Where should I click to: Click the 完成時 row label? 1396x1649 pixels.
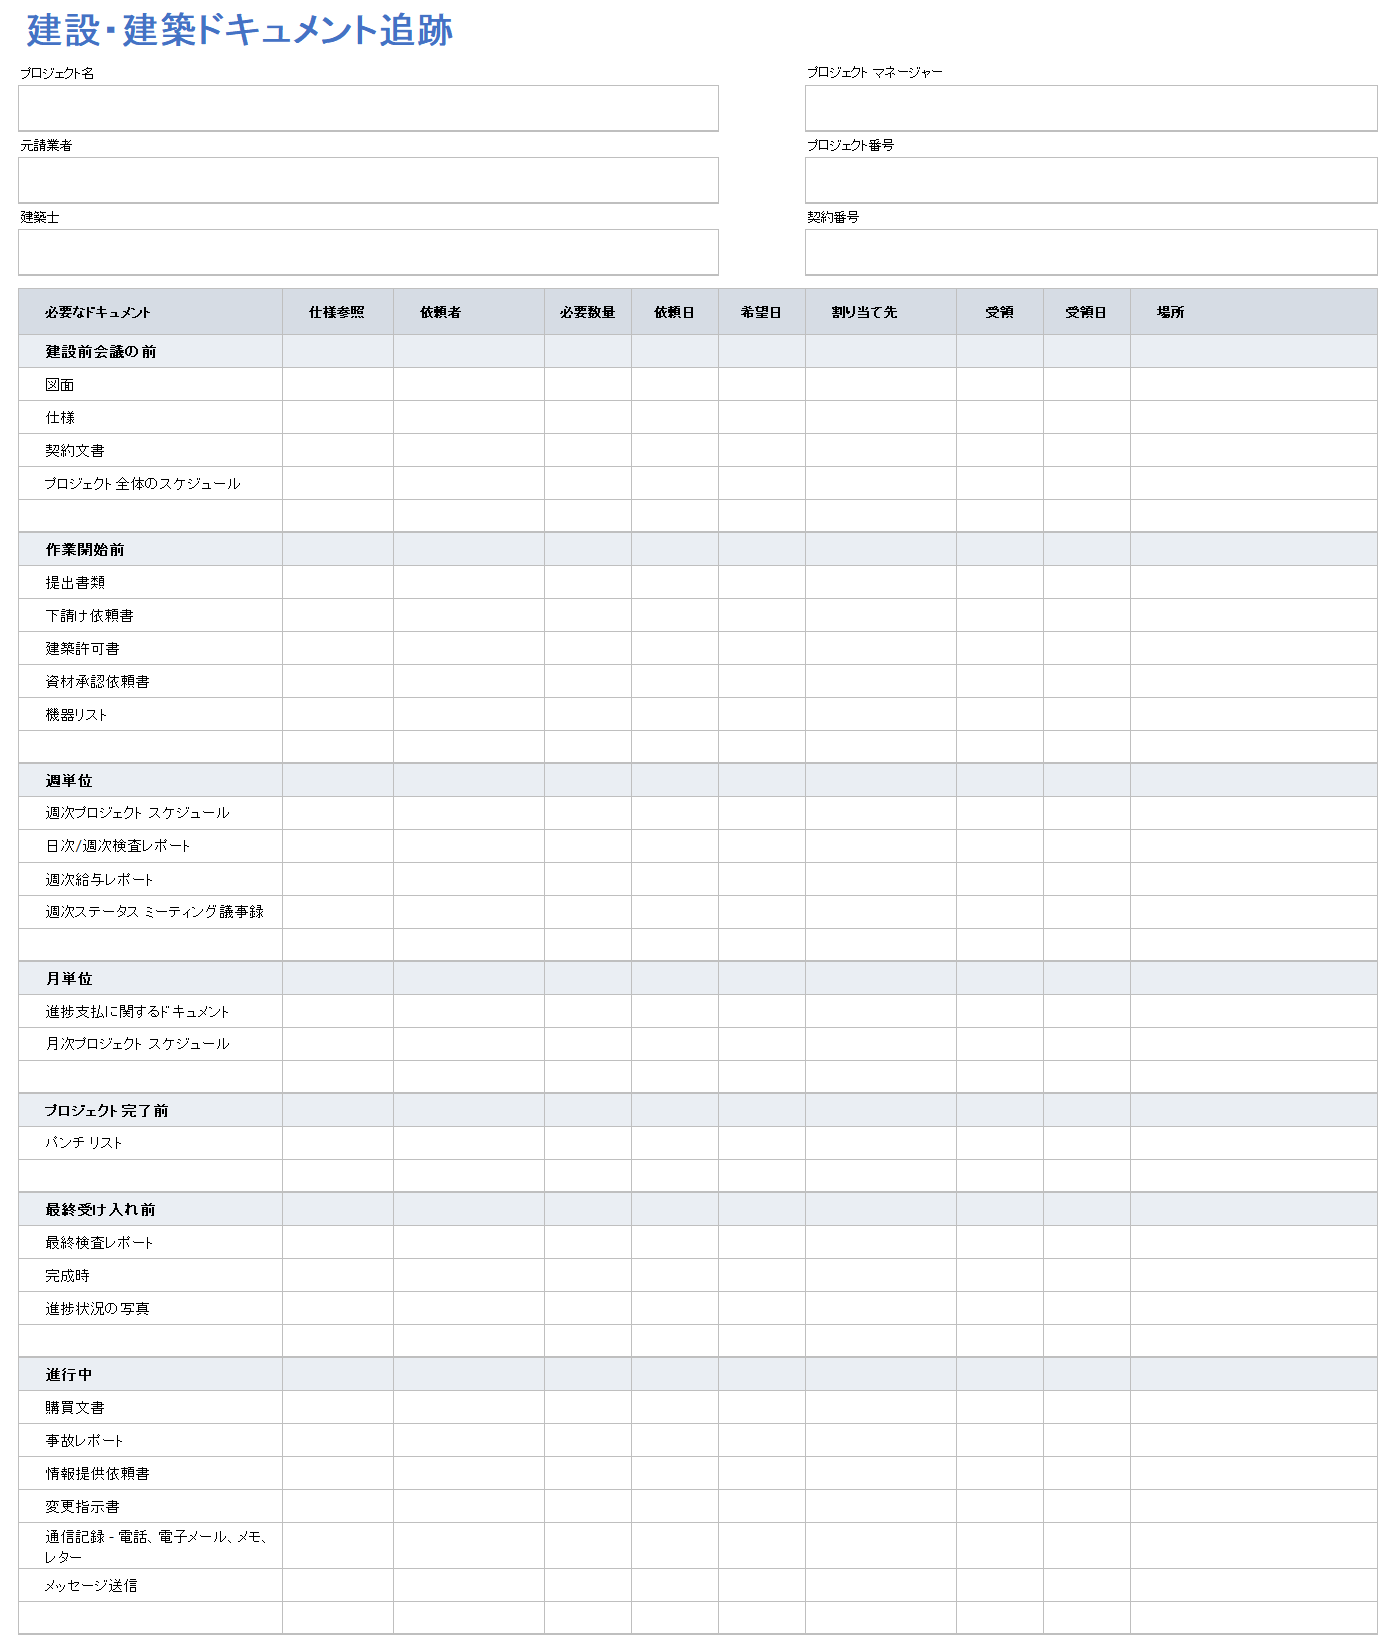coord(67,1275)
